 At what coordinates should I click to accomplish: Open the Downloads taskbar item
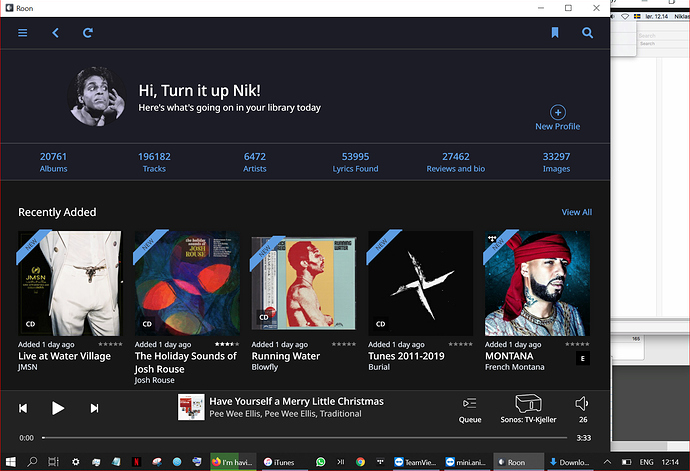pos(569,462)
